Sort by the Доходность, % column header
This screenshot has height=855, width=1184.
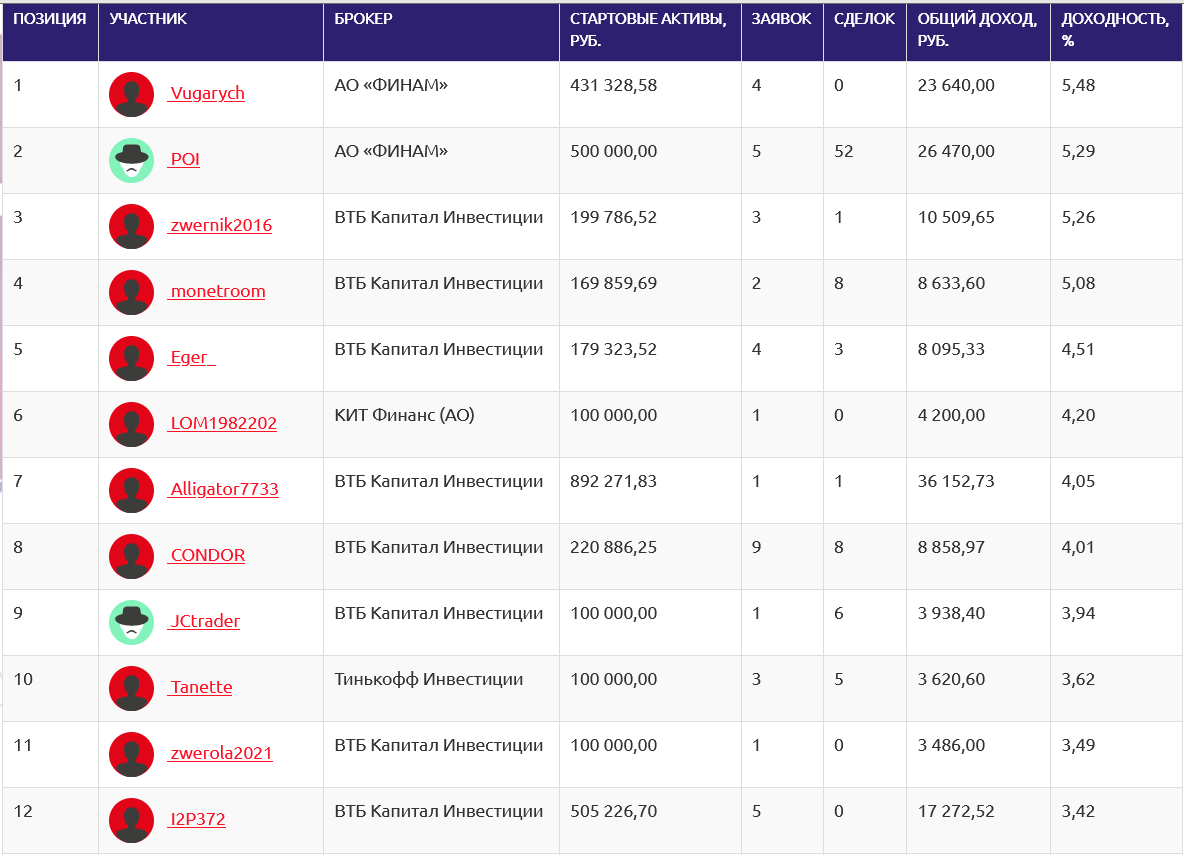(1114, 30)
